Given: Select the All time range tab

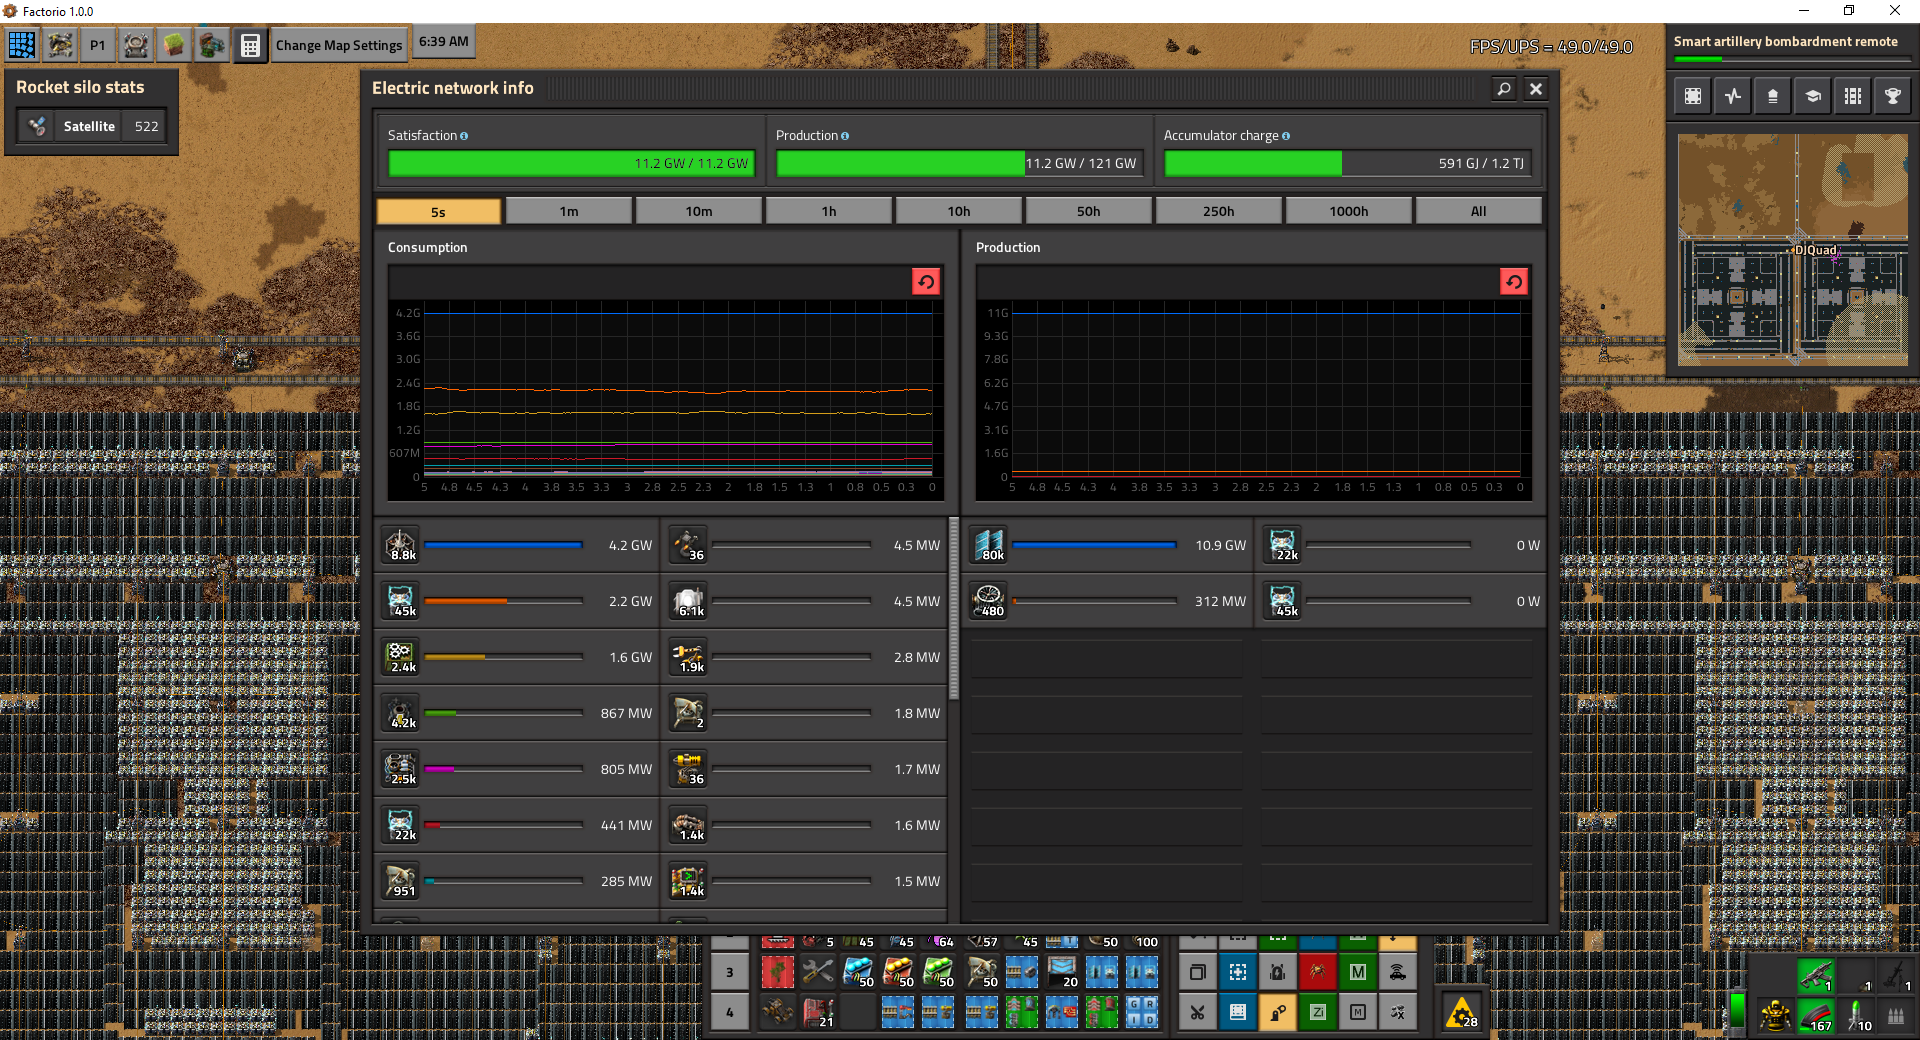Looking at the screenshot, I should pyautogui.click(x=1479, y=211).
